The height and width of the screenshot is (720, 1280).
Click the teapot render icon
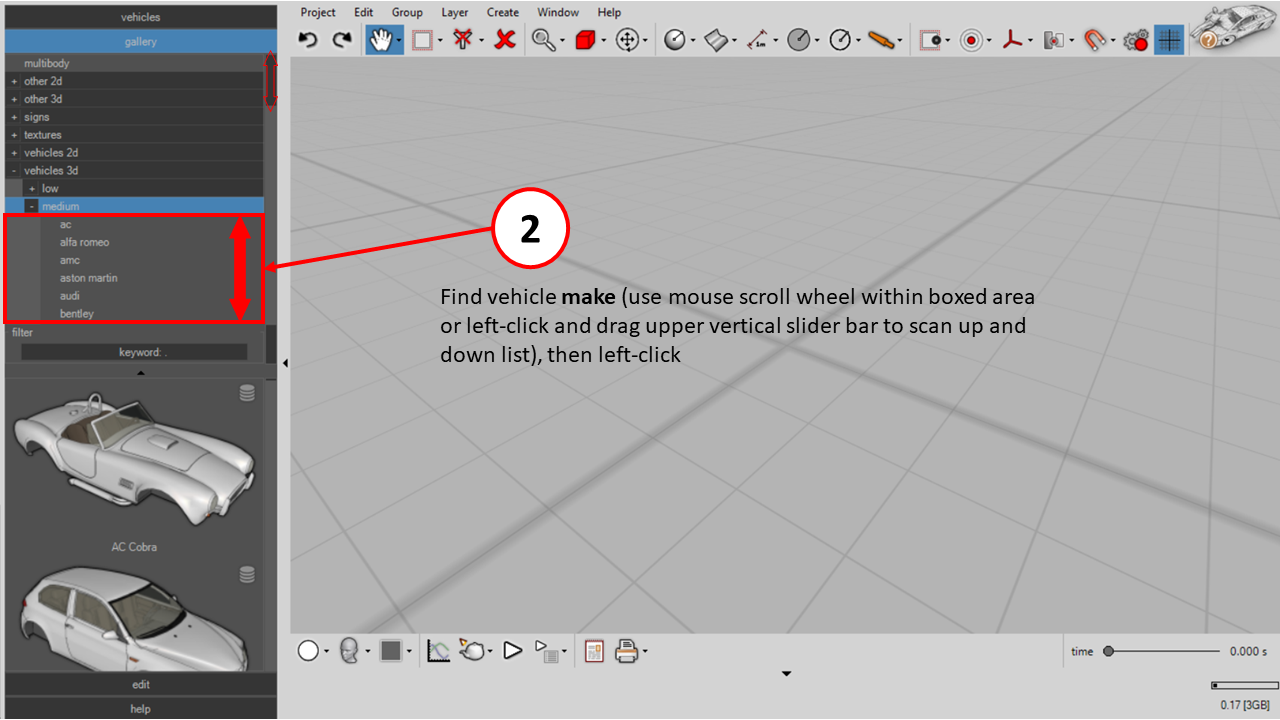pos(472,651)
